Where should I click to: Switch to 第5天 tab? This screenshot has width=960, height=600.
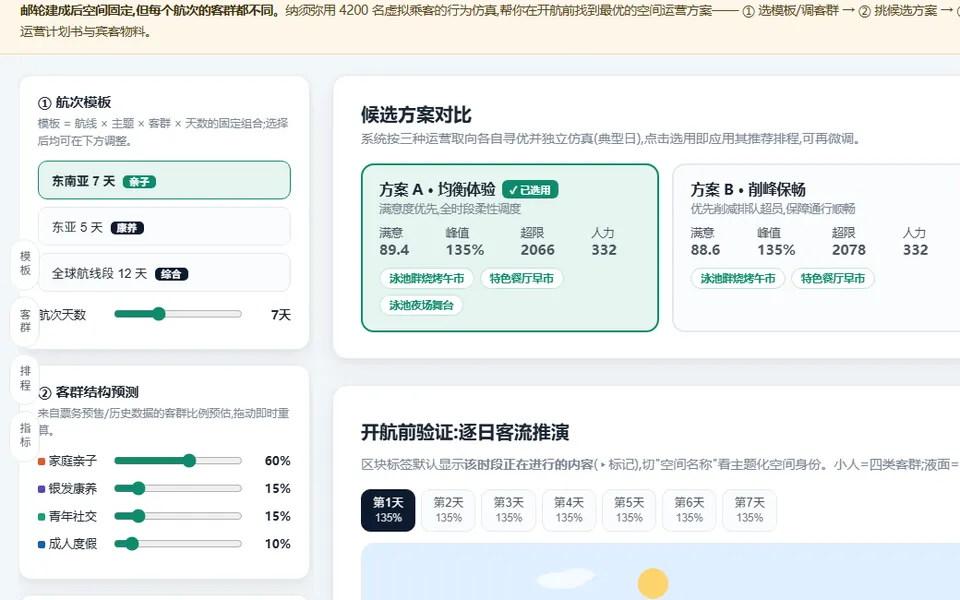coord(629,510)
